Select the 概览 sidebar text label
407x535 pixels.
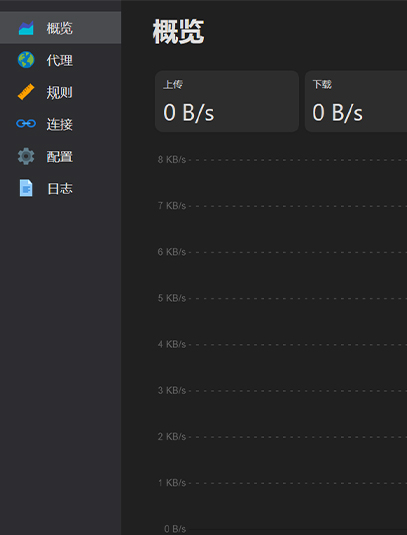click(x=60, y=28)
